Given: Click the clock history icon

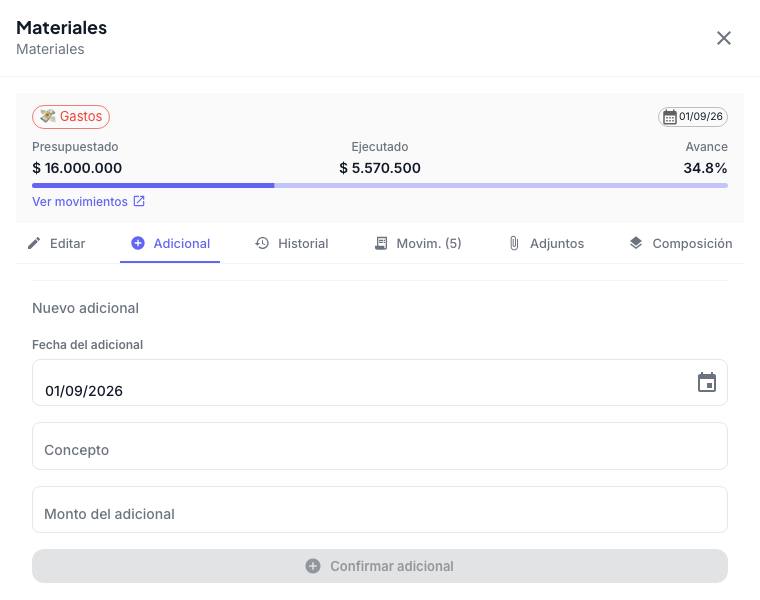Looking at the screenshot, I should tap(262, 243).
